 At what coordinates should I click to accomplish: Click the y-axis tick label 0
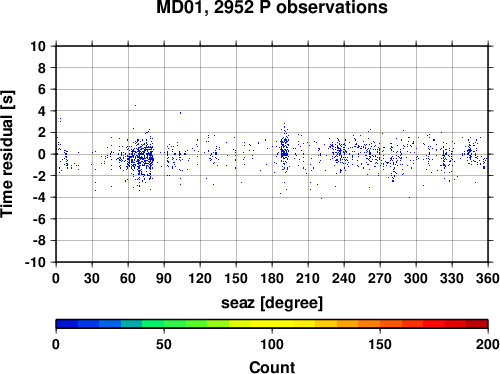pos(42,154)
